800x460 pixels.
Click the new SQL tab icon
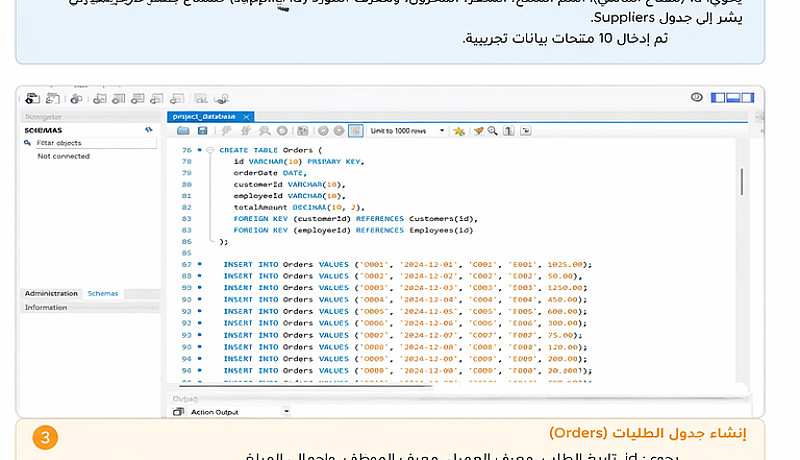[33, 98]
